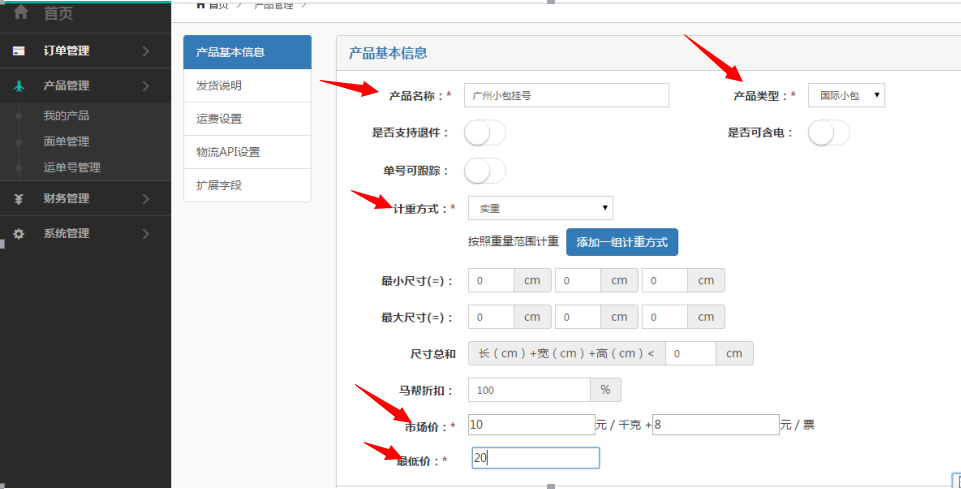The image size is (961, 489).
Task: Enable the 是否可含电 switch
Action: (x=828, y=132)
